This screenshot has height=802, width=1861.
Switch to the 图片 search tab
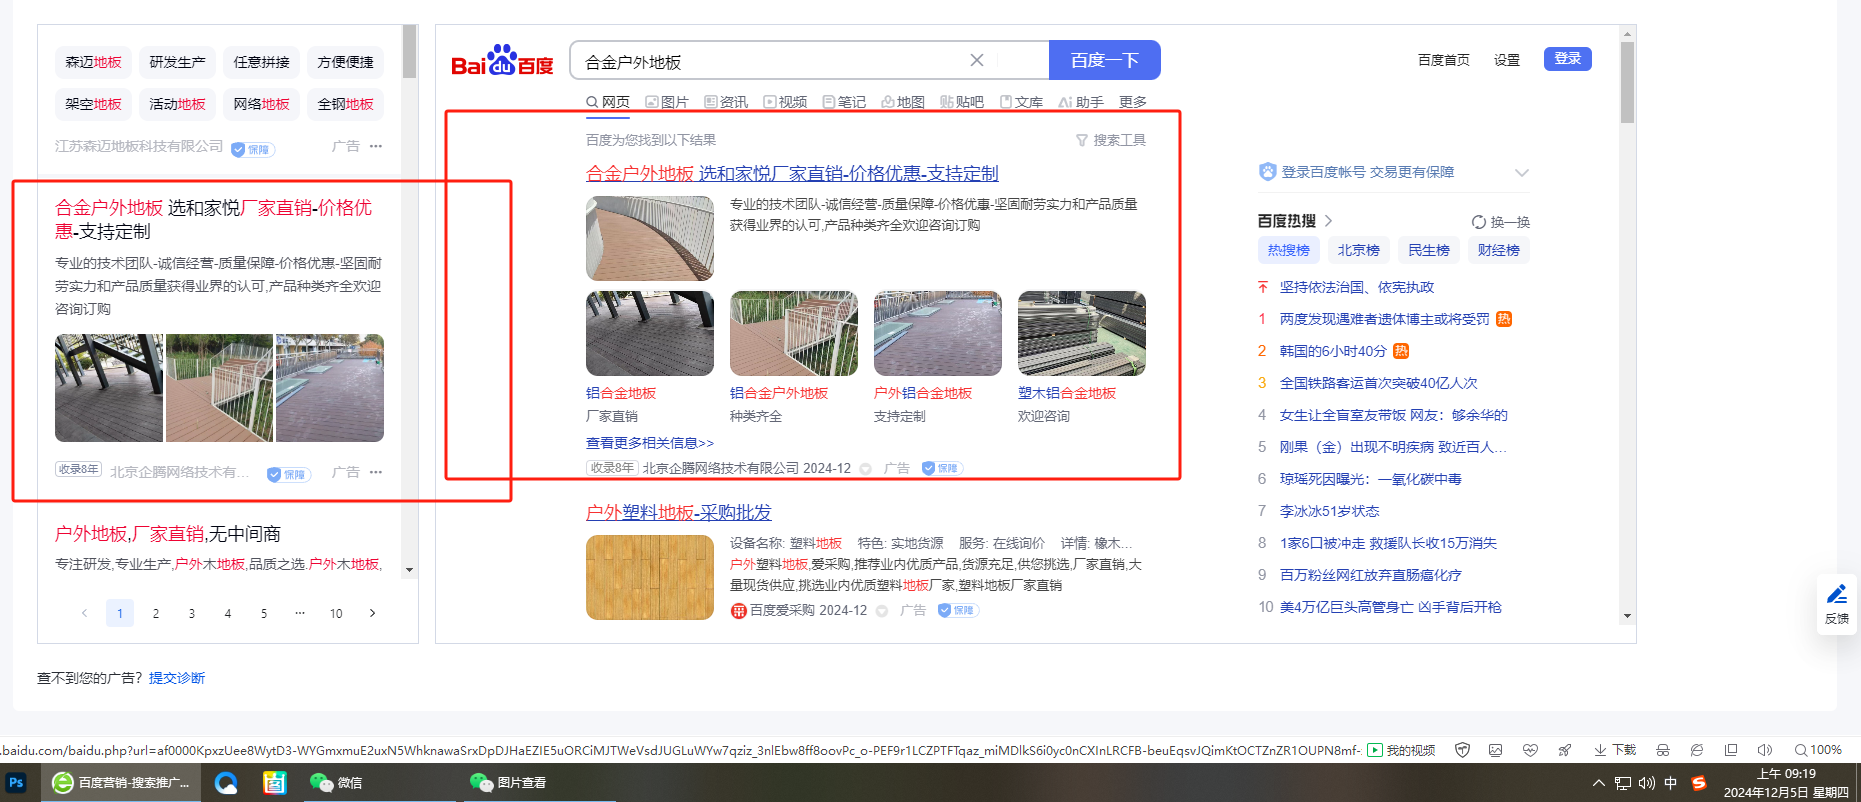667,102
